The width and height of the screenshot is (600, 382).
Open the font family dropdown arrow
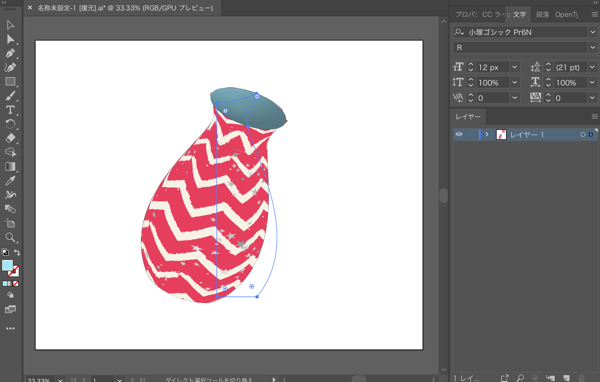592,32
